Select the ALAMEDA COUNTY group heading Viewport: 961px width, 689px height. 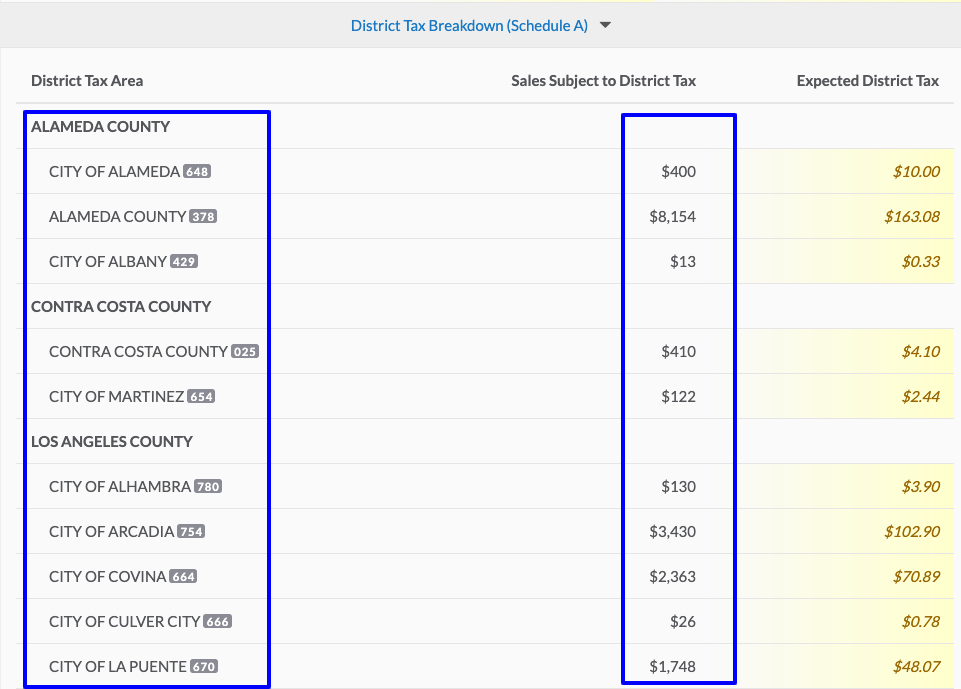(x=101, y=127)
